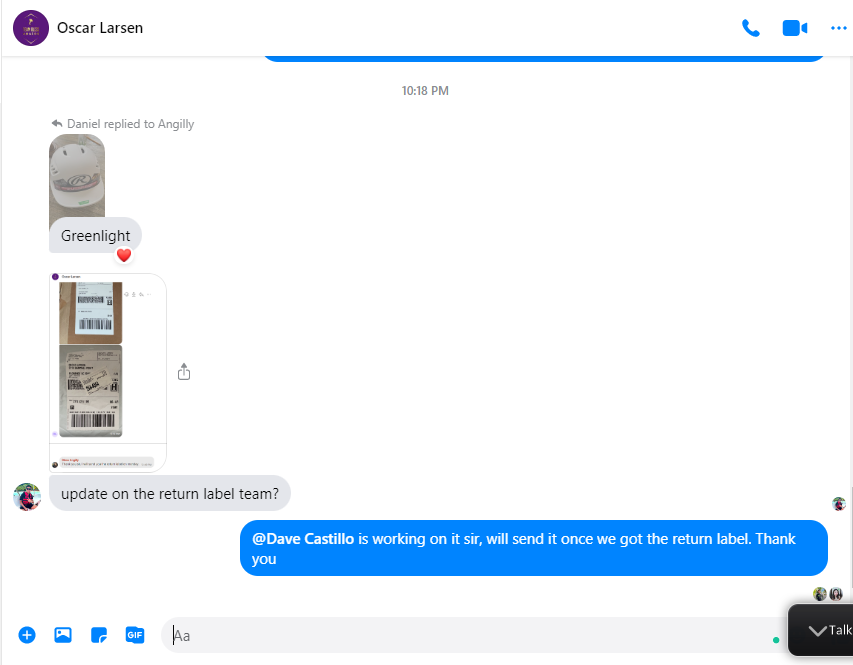Open more actions with the plus icon
This screenshot has width=853, height=665.
27,635
